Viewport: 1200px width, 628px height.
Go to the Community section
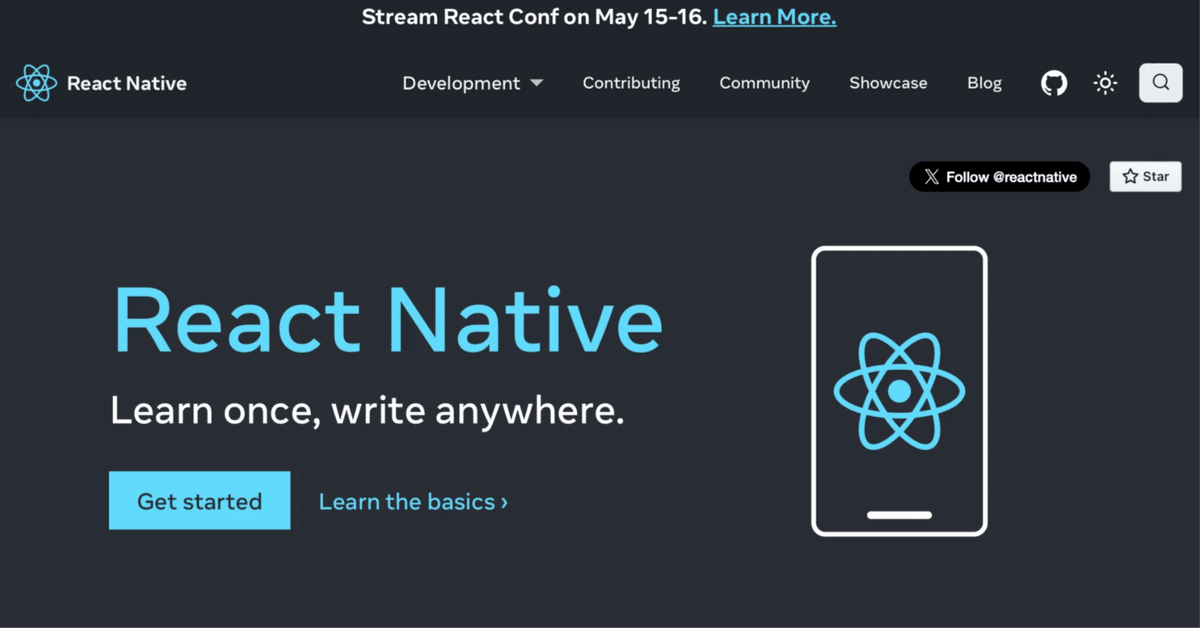point(764,83)
